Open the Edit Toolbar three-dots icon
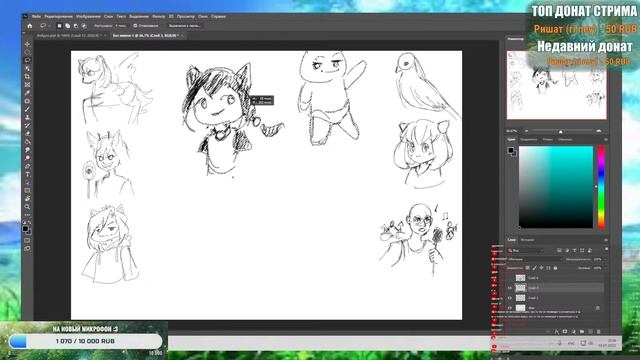 [x=27, y=215]
